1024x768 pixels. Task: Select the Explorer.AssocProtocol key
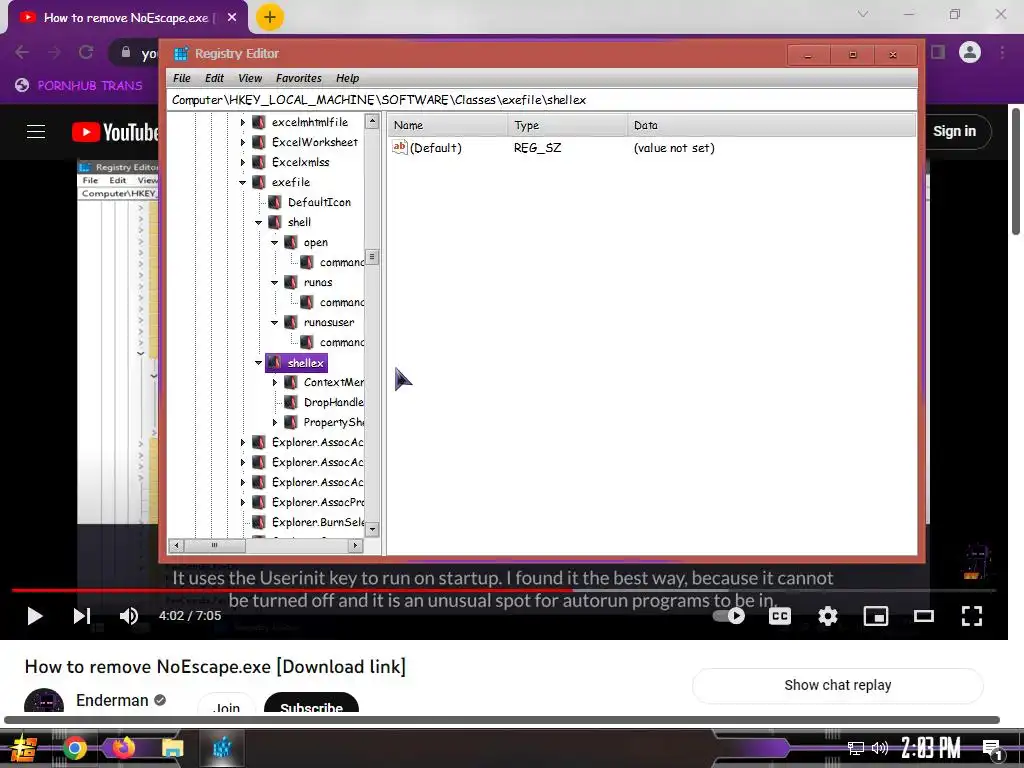317,502
